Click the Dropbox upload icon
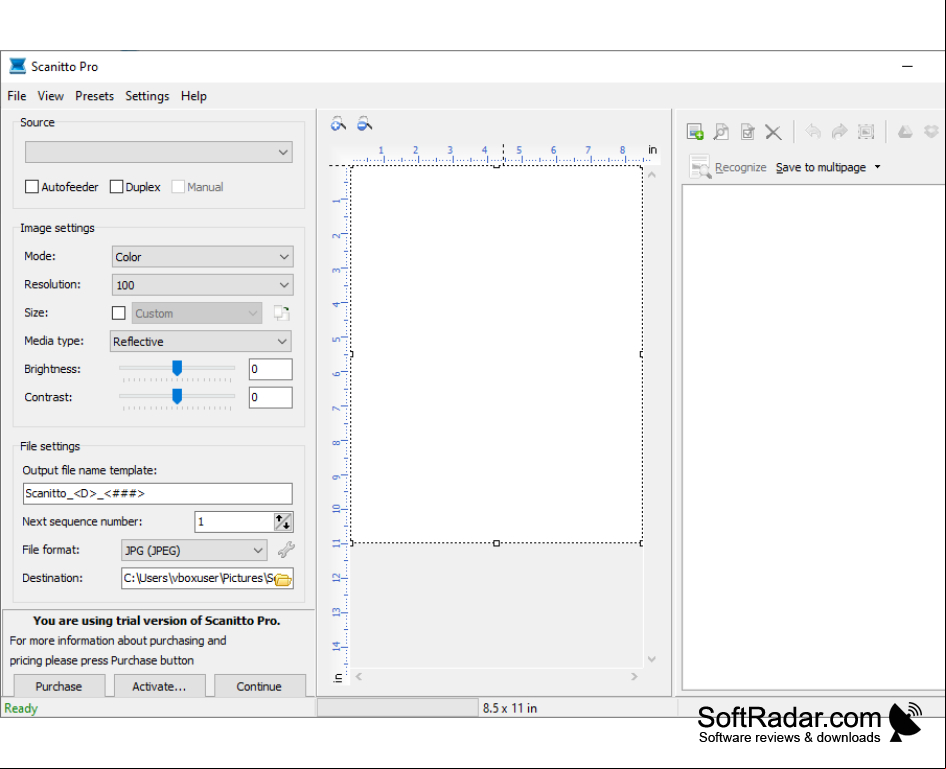 tap(932, 131)
